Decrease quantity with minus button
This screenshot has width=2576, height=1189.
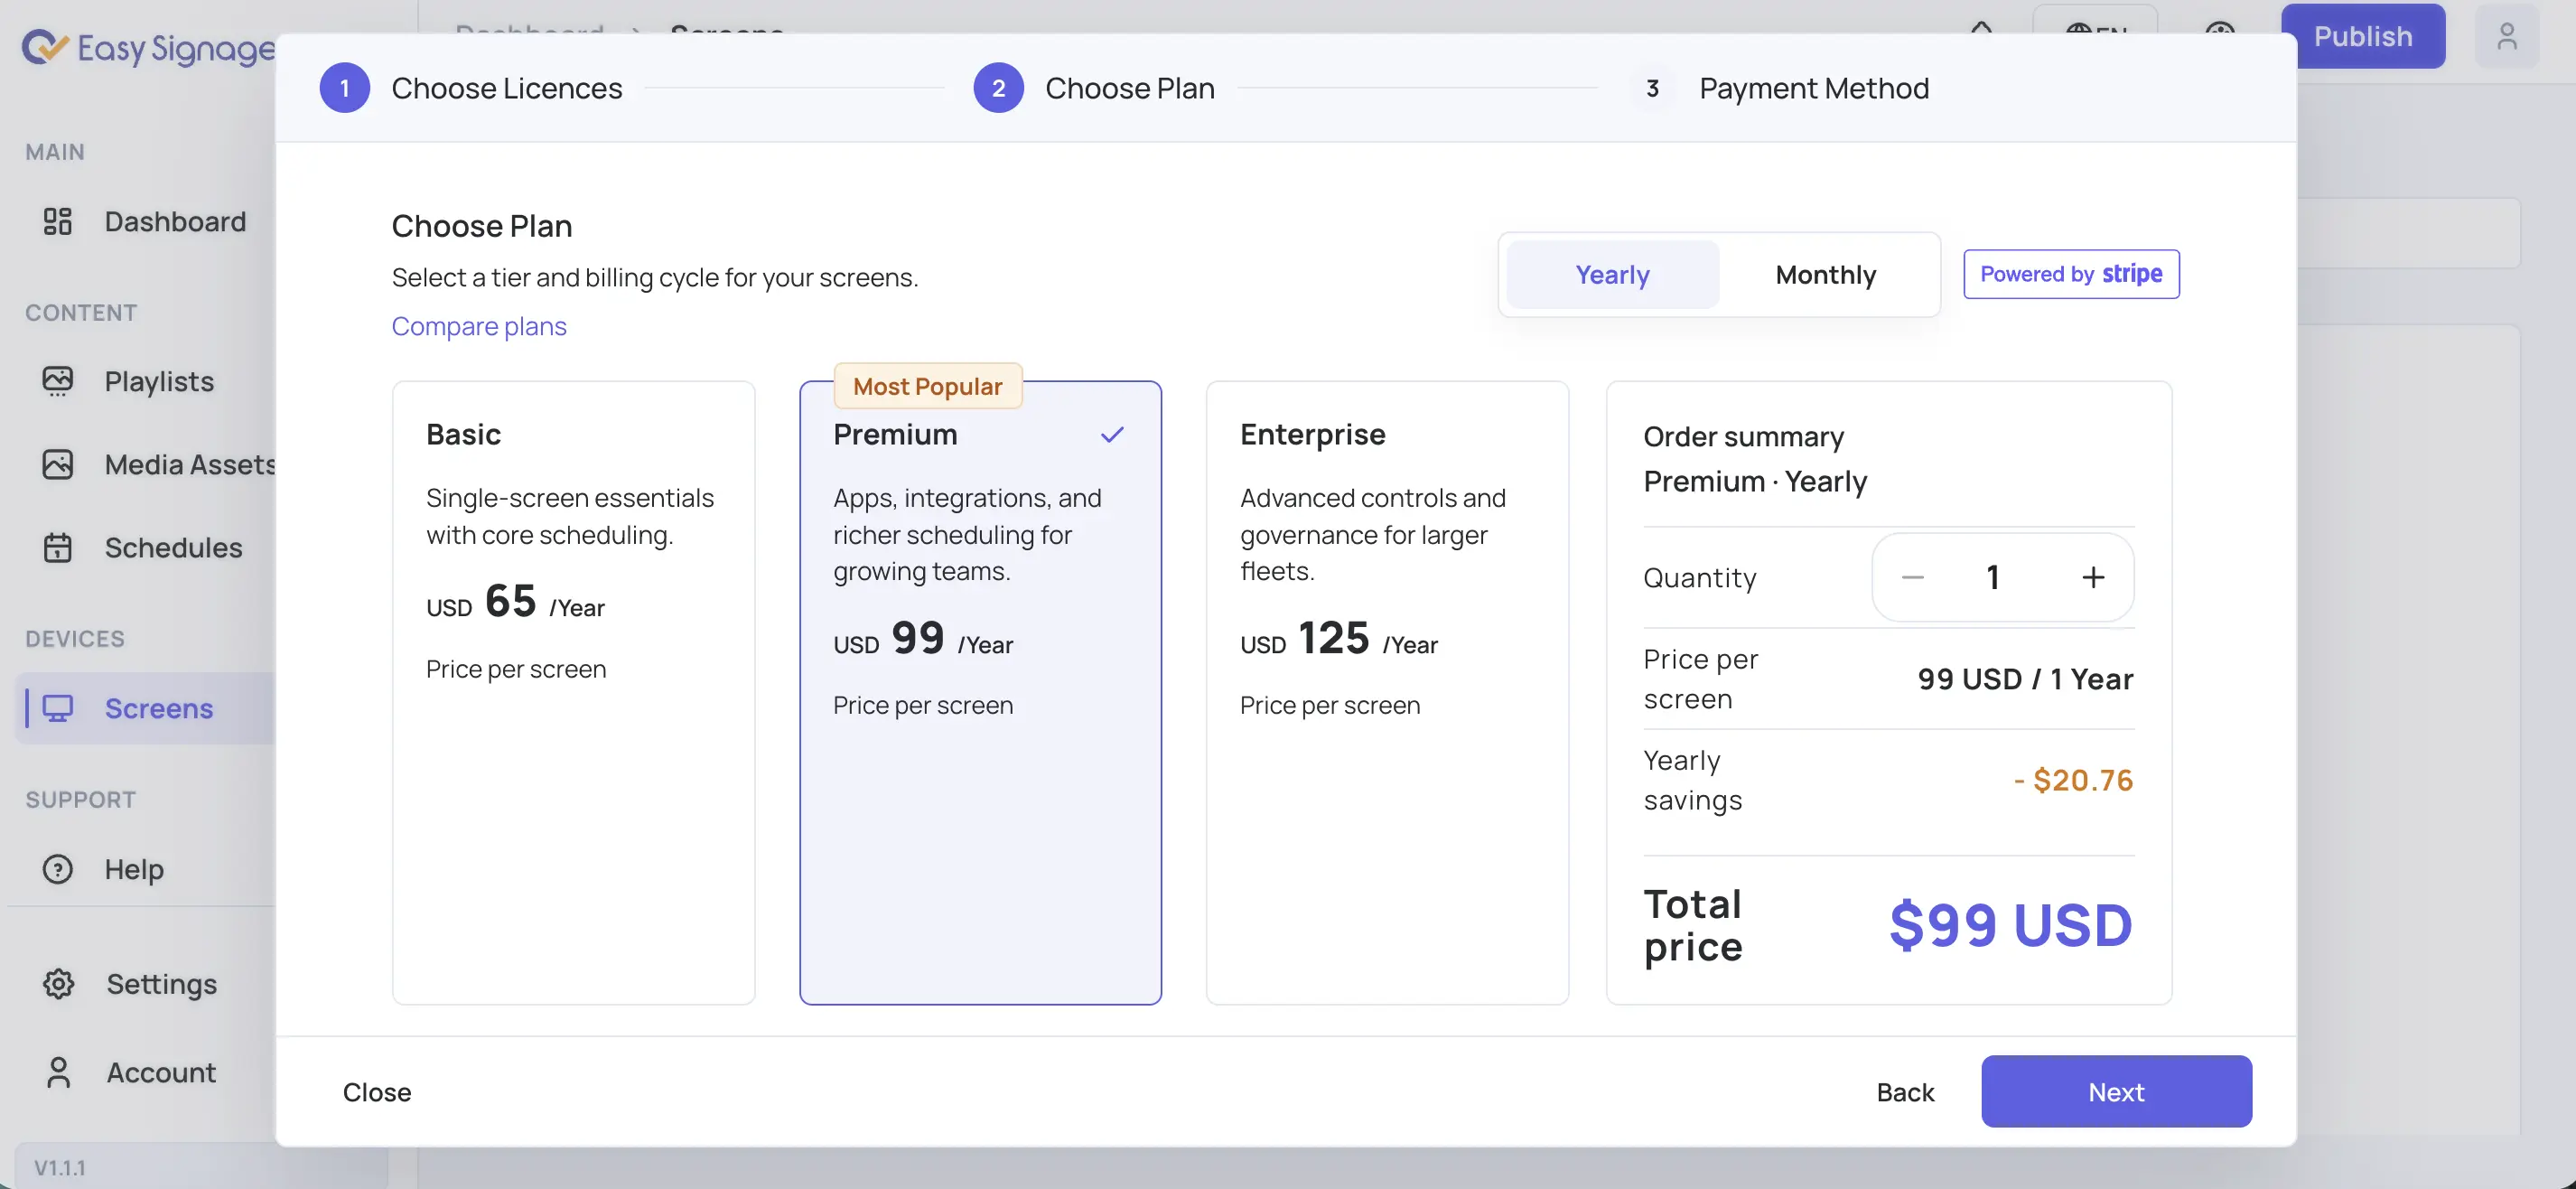point(1912,577)
